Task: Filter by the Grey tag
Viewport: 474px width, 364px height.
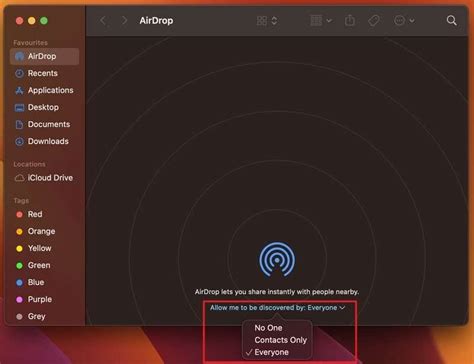Action: click(44, 316)
